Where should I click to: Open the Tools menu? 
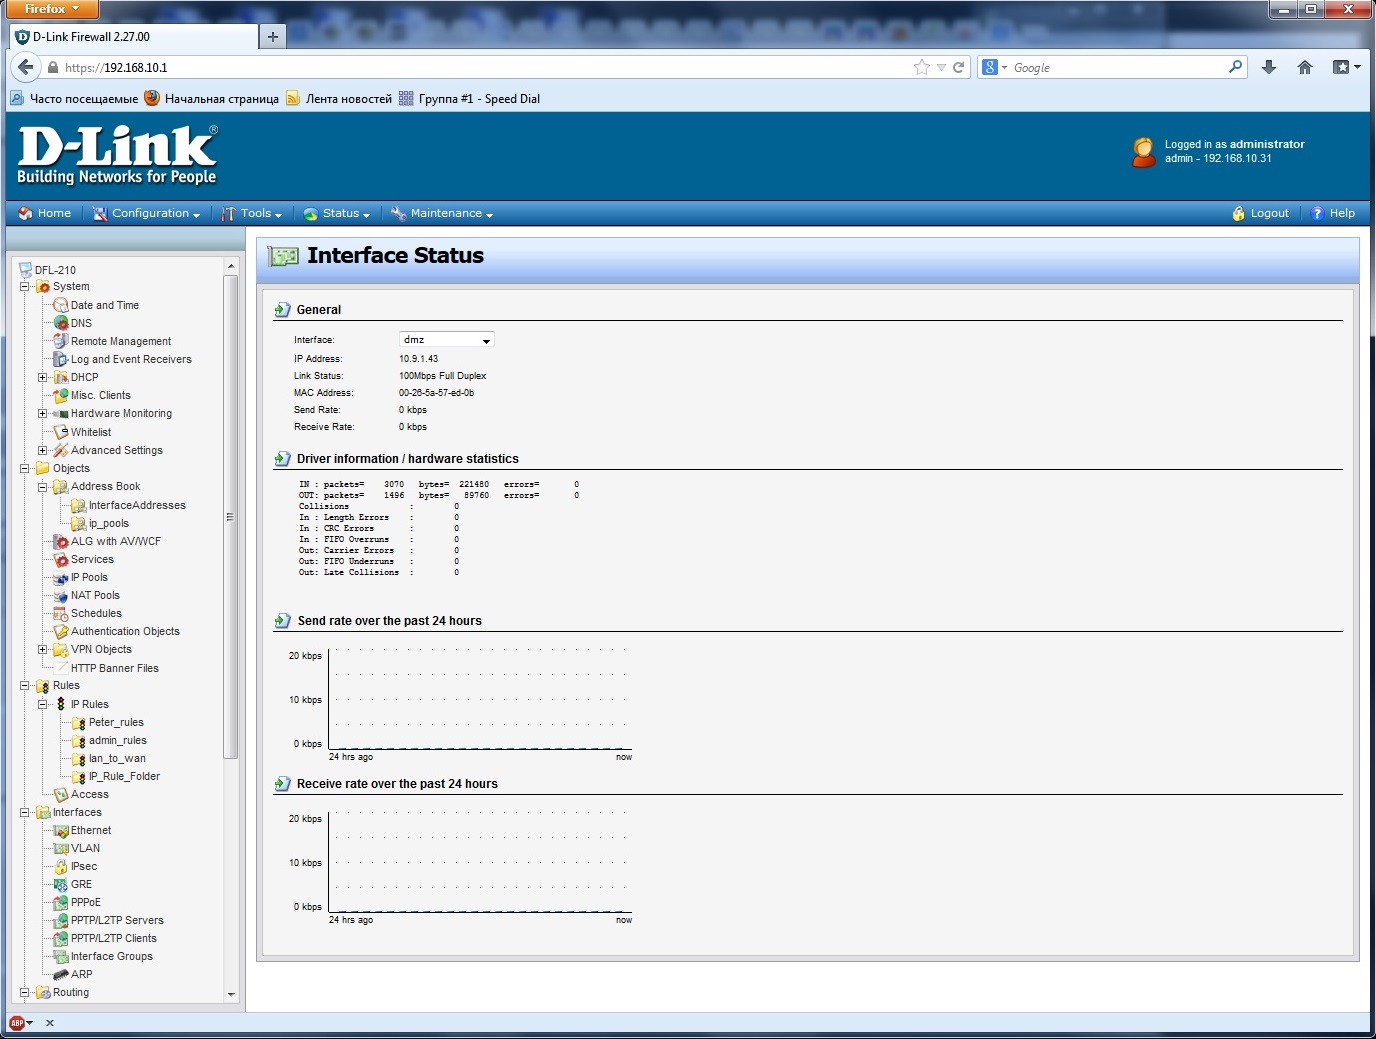pos(252,213)
